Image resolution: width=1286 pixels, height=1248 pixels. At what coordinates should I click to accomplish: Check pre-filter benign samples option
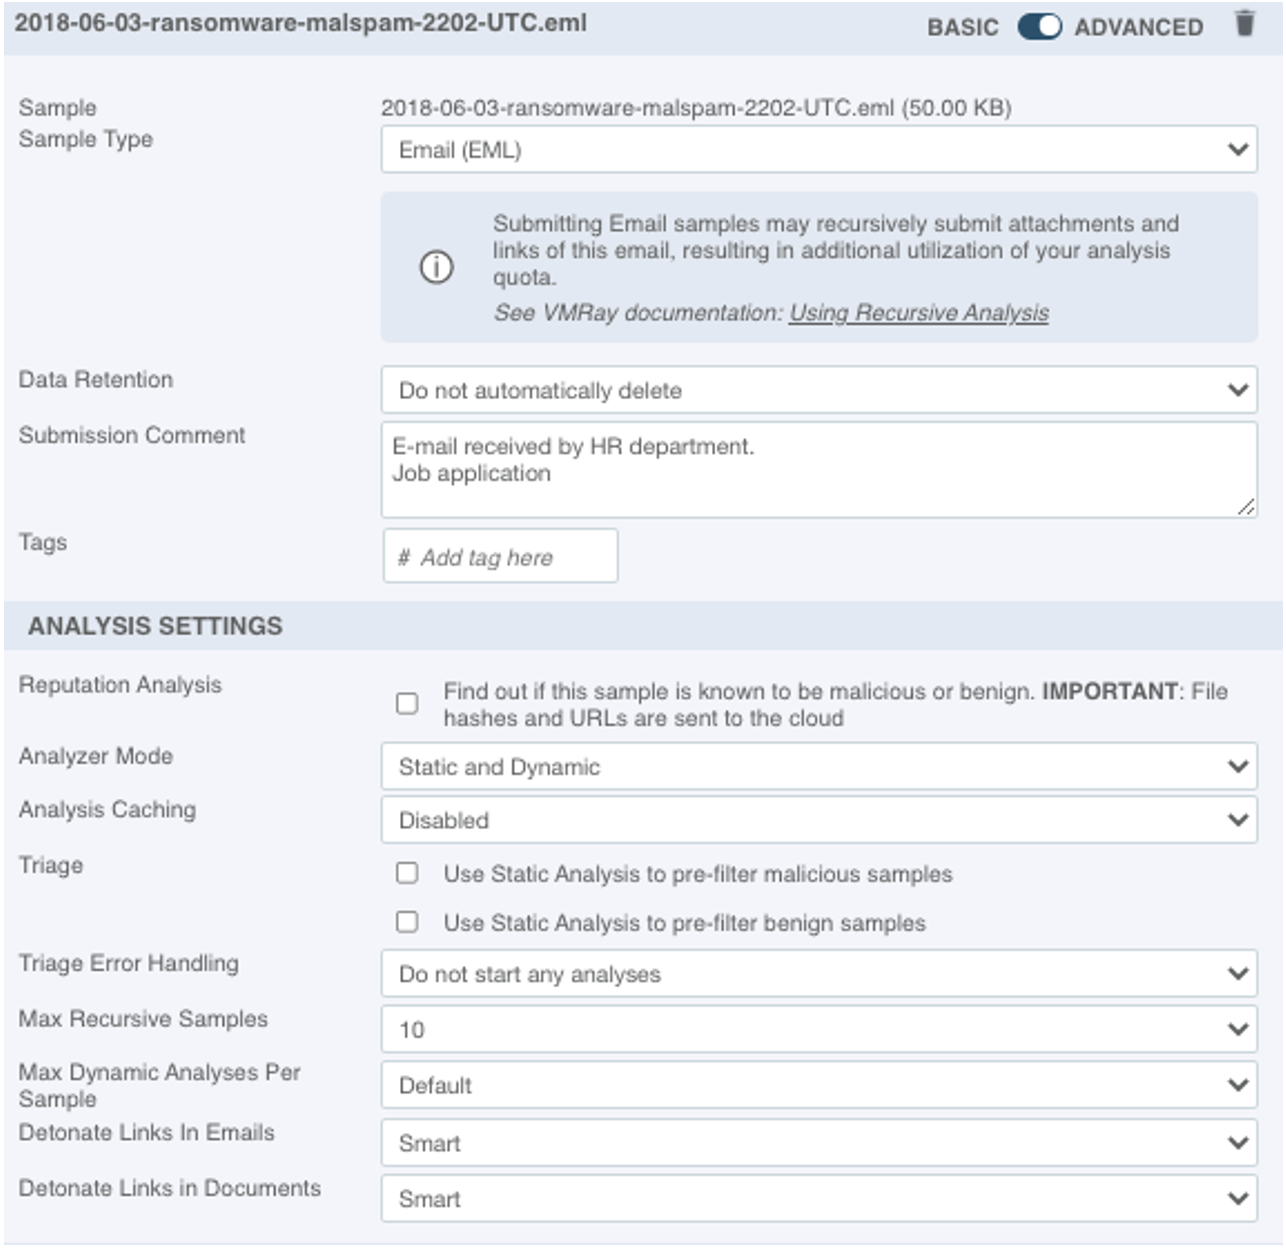pyautogui.click(x=407, y=922)
